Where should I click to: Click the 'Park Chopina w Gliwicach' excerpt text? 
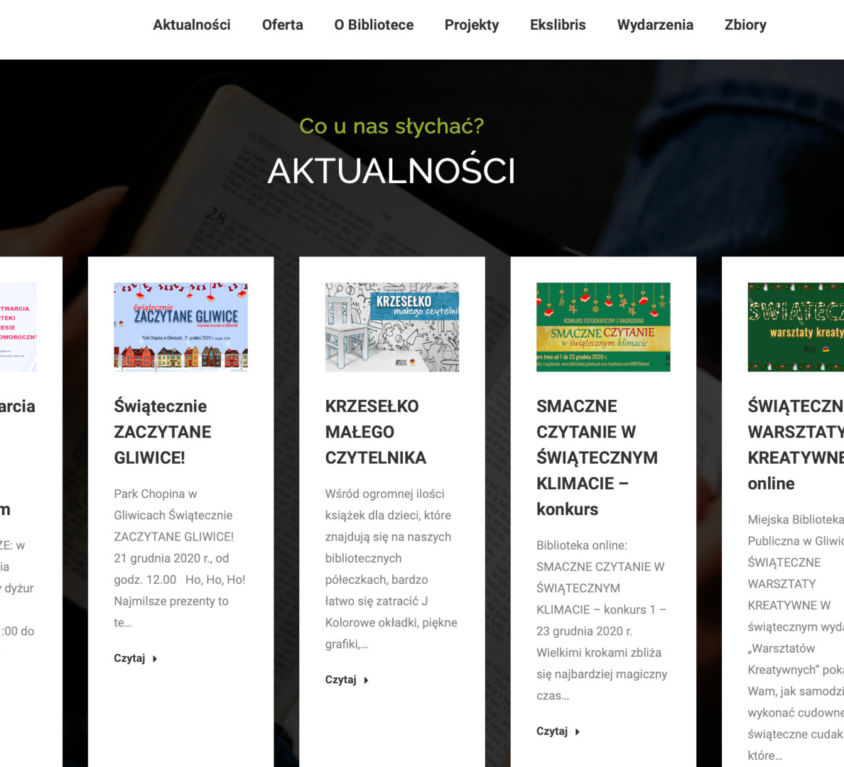click(180, 558)
